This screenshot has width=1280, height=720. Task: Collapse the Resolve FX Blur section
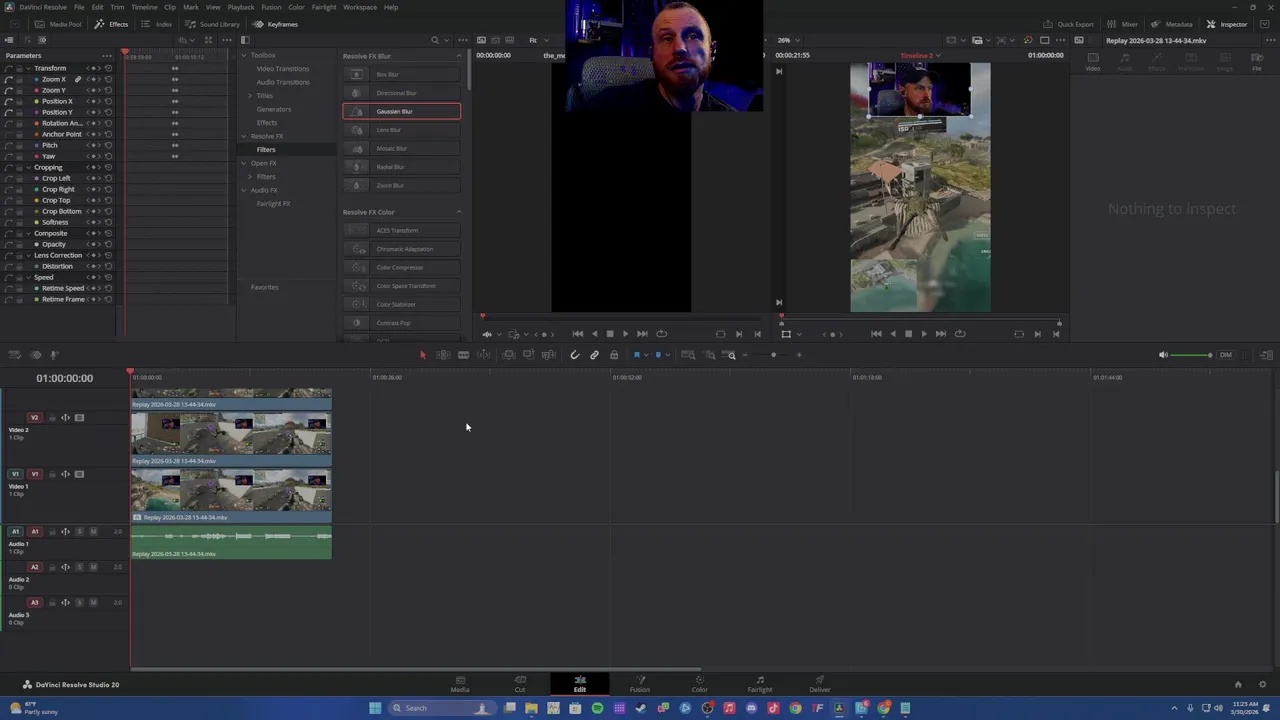(459, 56)
